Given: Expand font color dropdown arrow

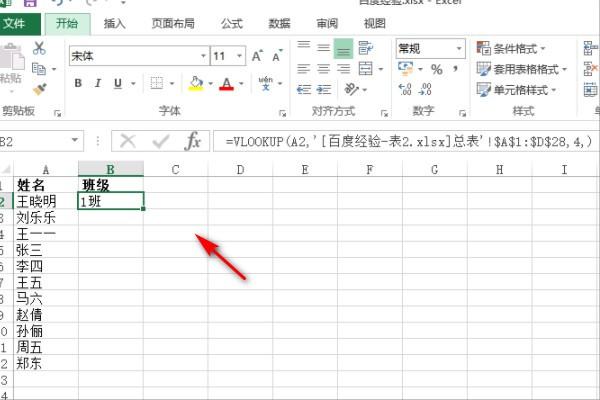Looking at the screenshot, I should click(x=241, y=83).
